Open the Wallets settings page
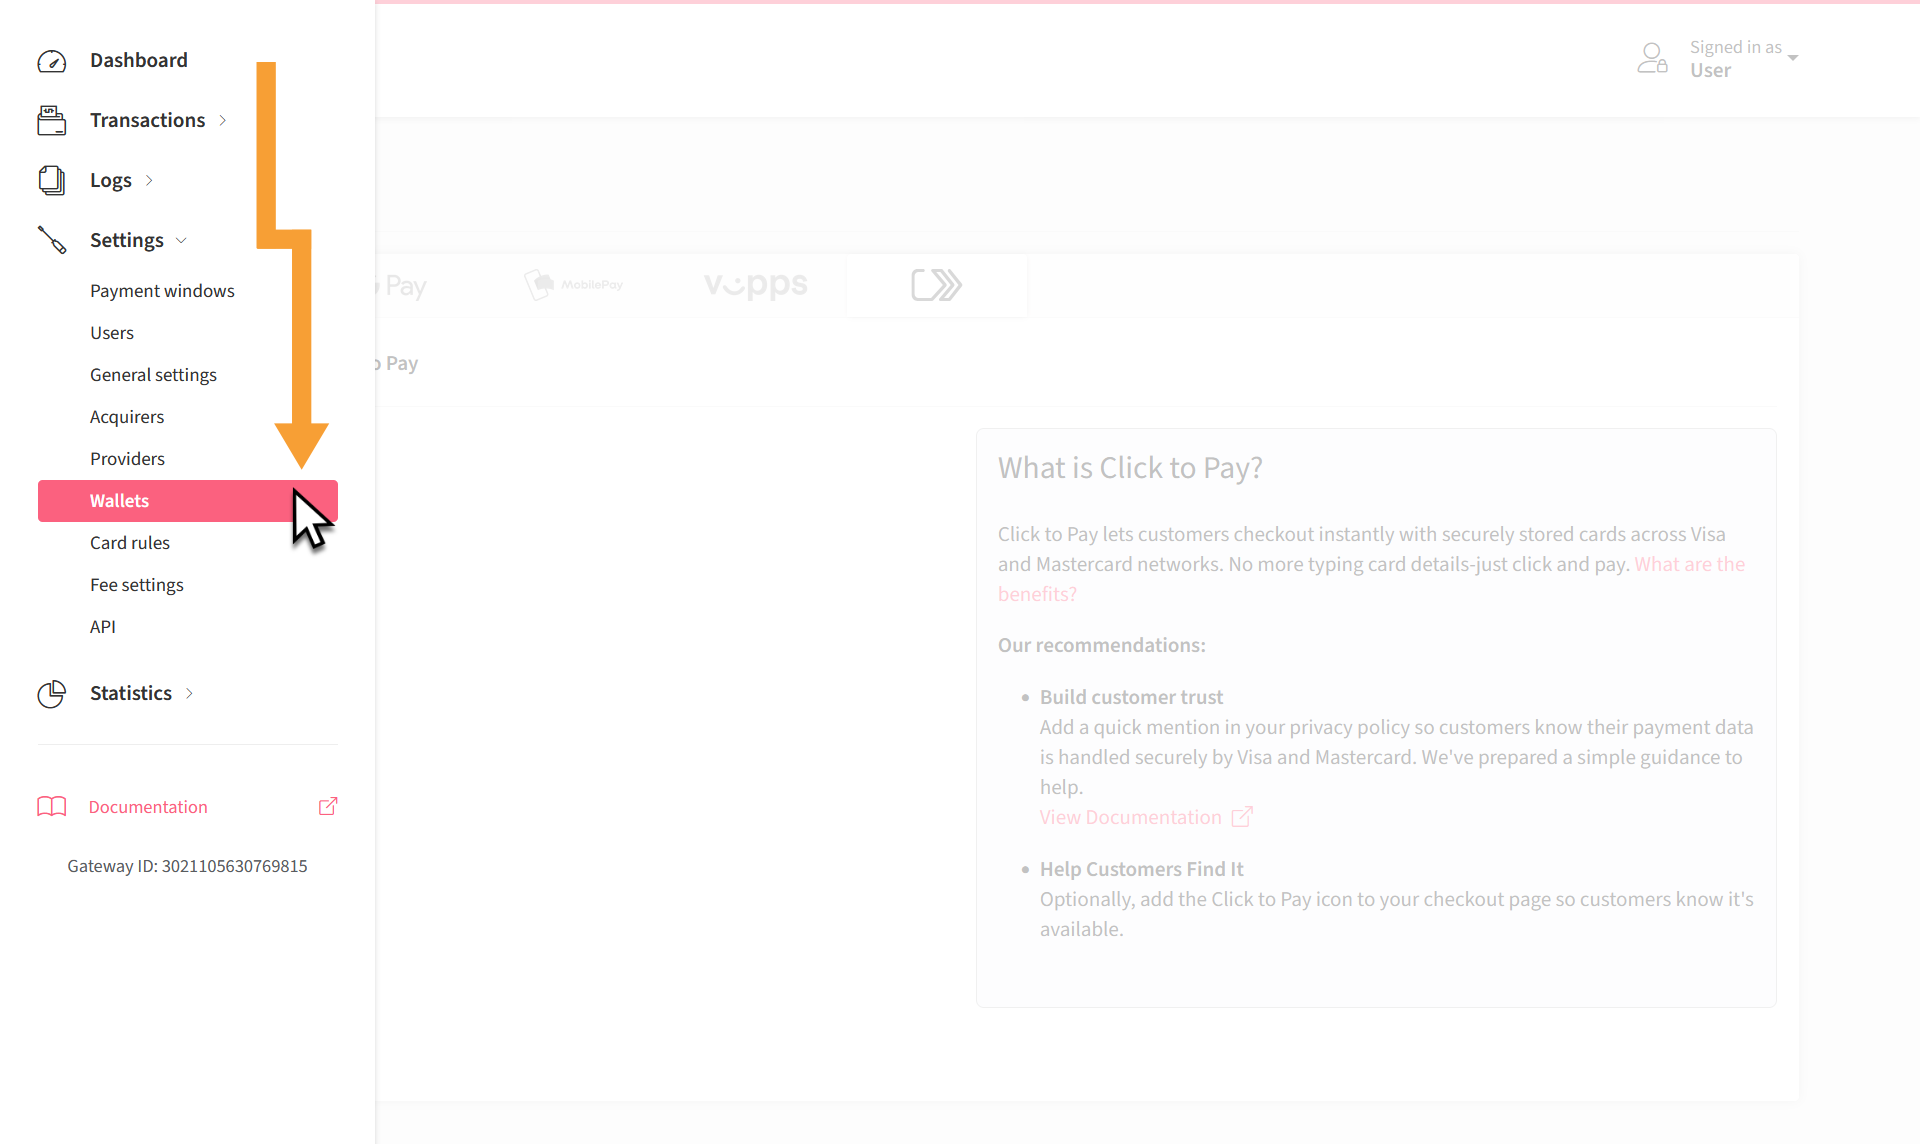The width and height of the screenshot is (1920, 1144). [119, 500]
